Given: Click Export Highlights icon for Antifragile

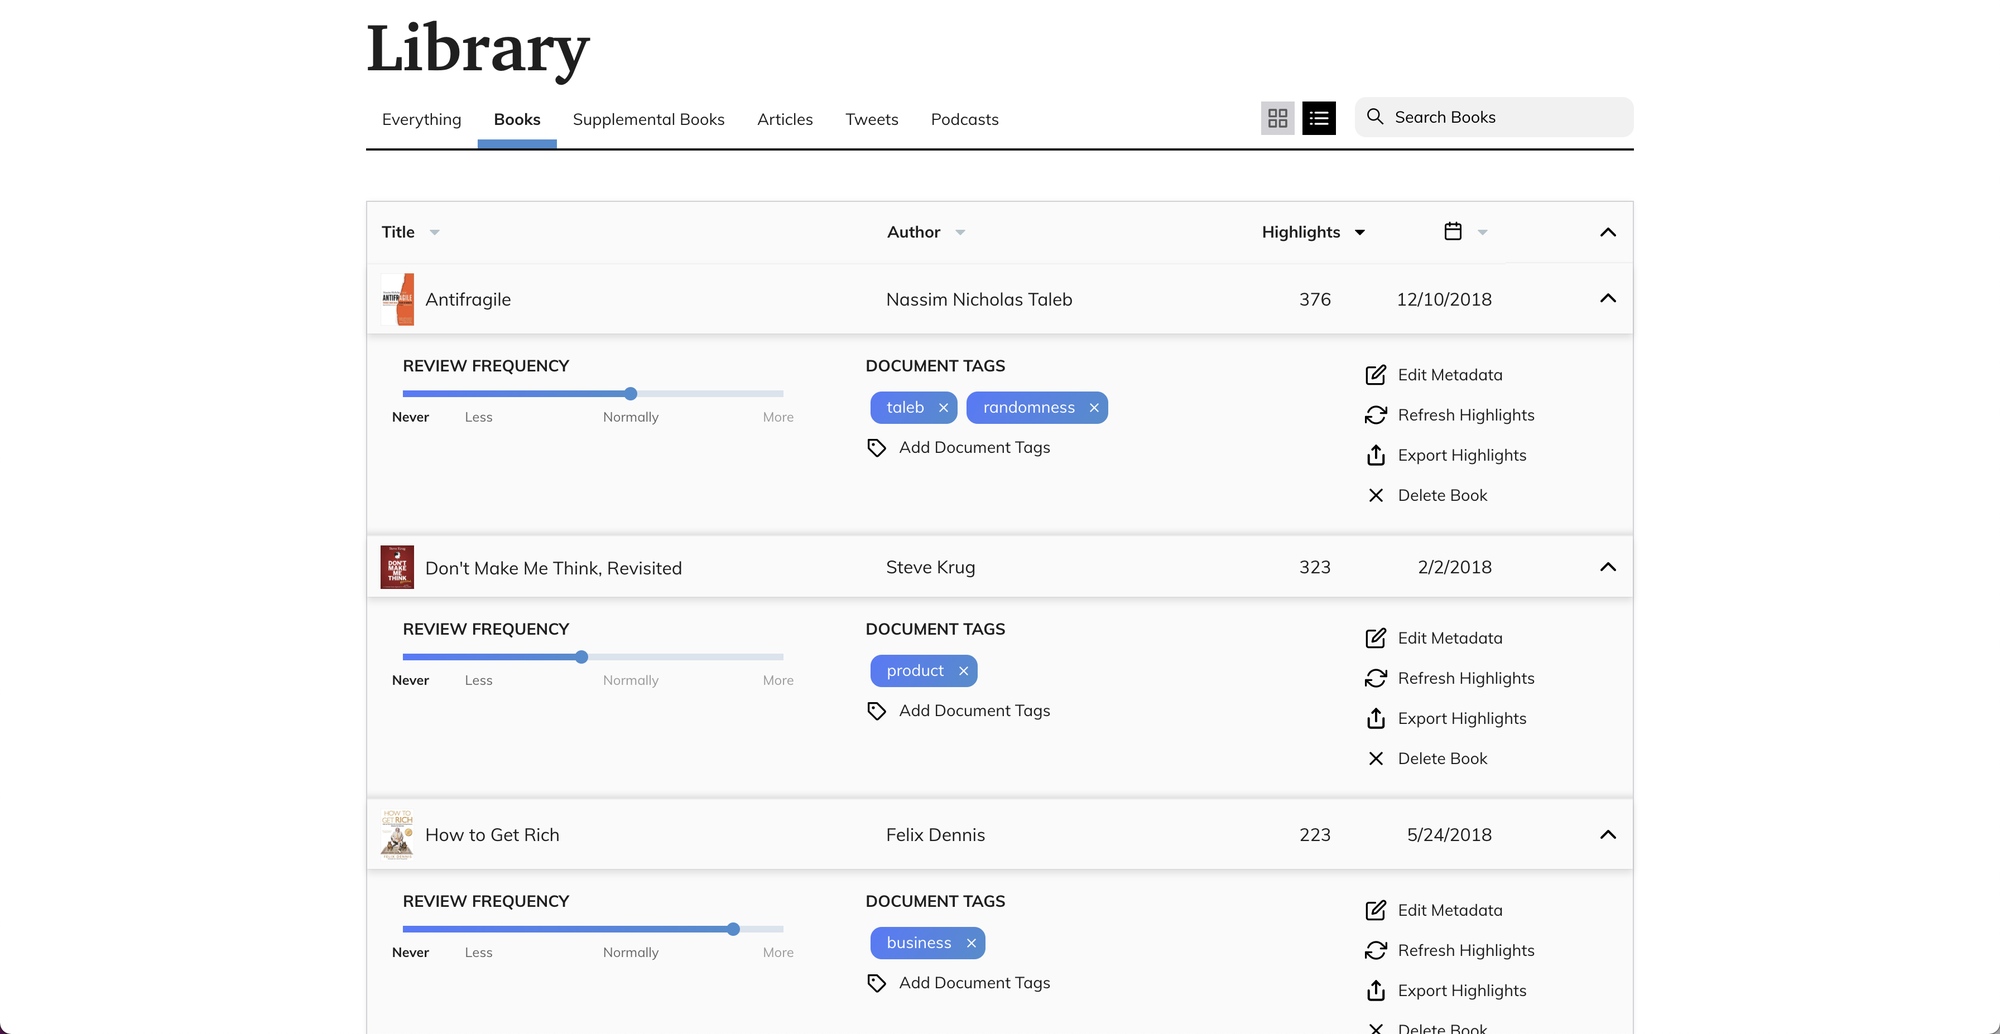Looking at the screenshot, I should pos(1376,455).
